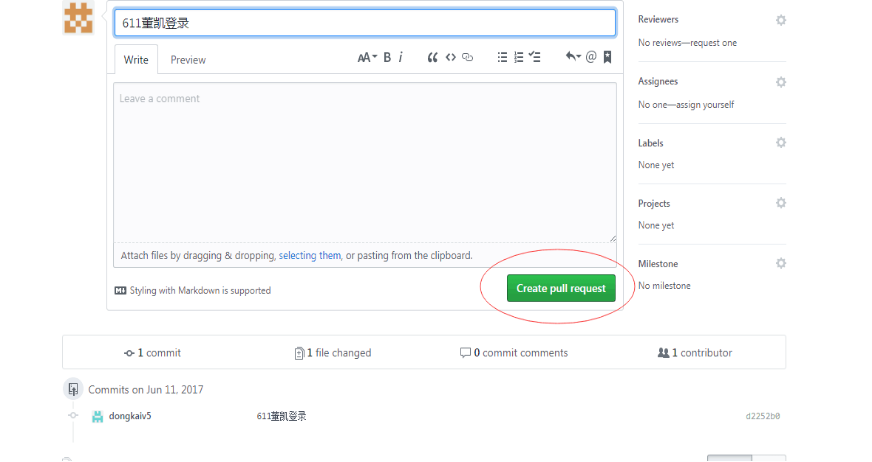Click the orange user avatar thumbnail
The height and width of the screenshot is (462, 872).
(x=78, y=18)
